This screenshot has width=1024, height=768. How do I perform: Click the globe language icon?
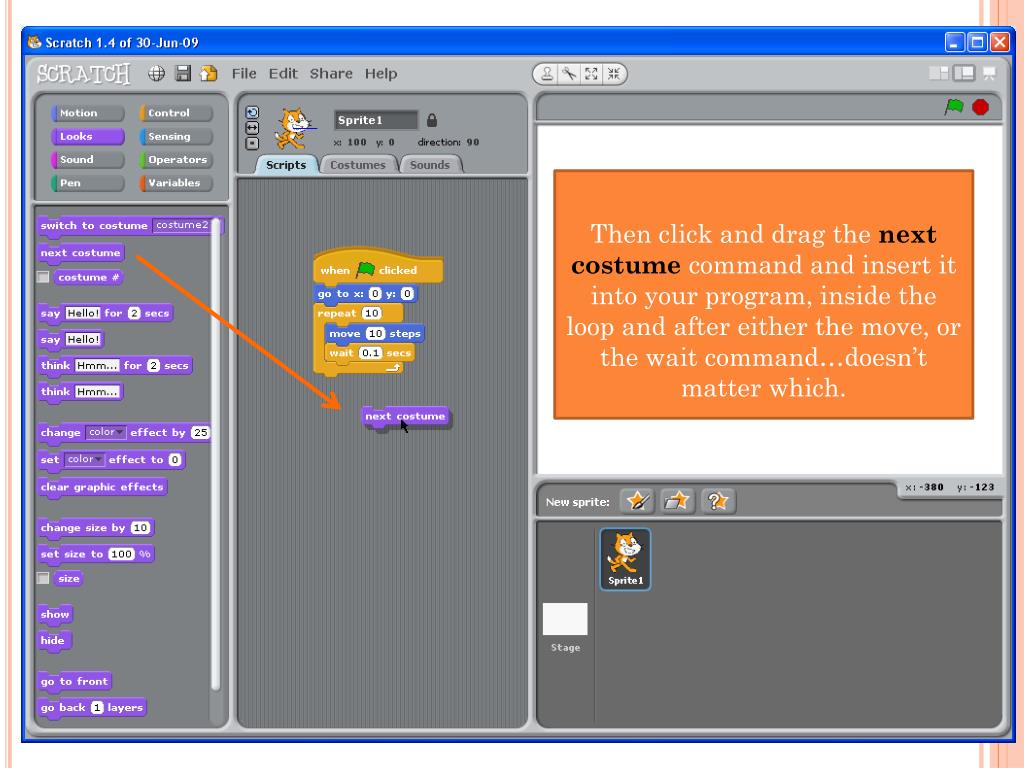pyautogui.click(x=156, y=73)
